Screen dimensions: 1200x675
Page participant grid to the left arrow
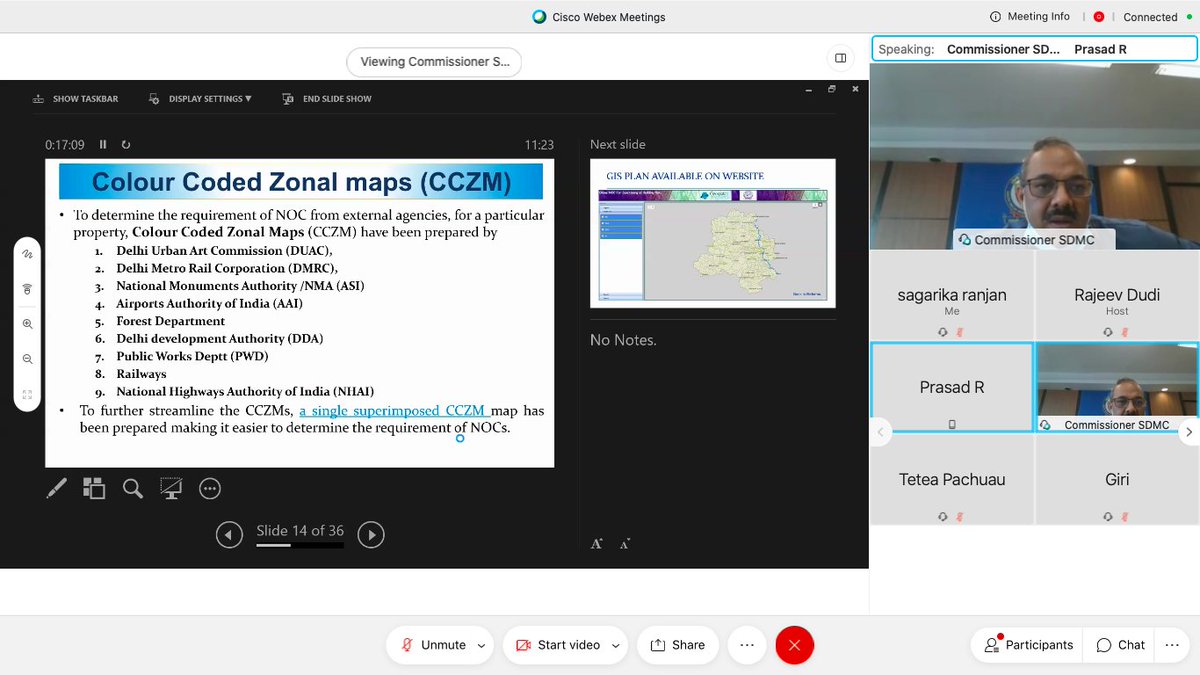click(880, 432)
